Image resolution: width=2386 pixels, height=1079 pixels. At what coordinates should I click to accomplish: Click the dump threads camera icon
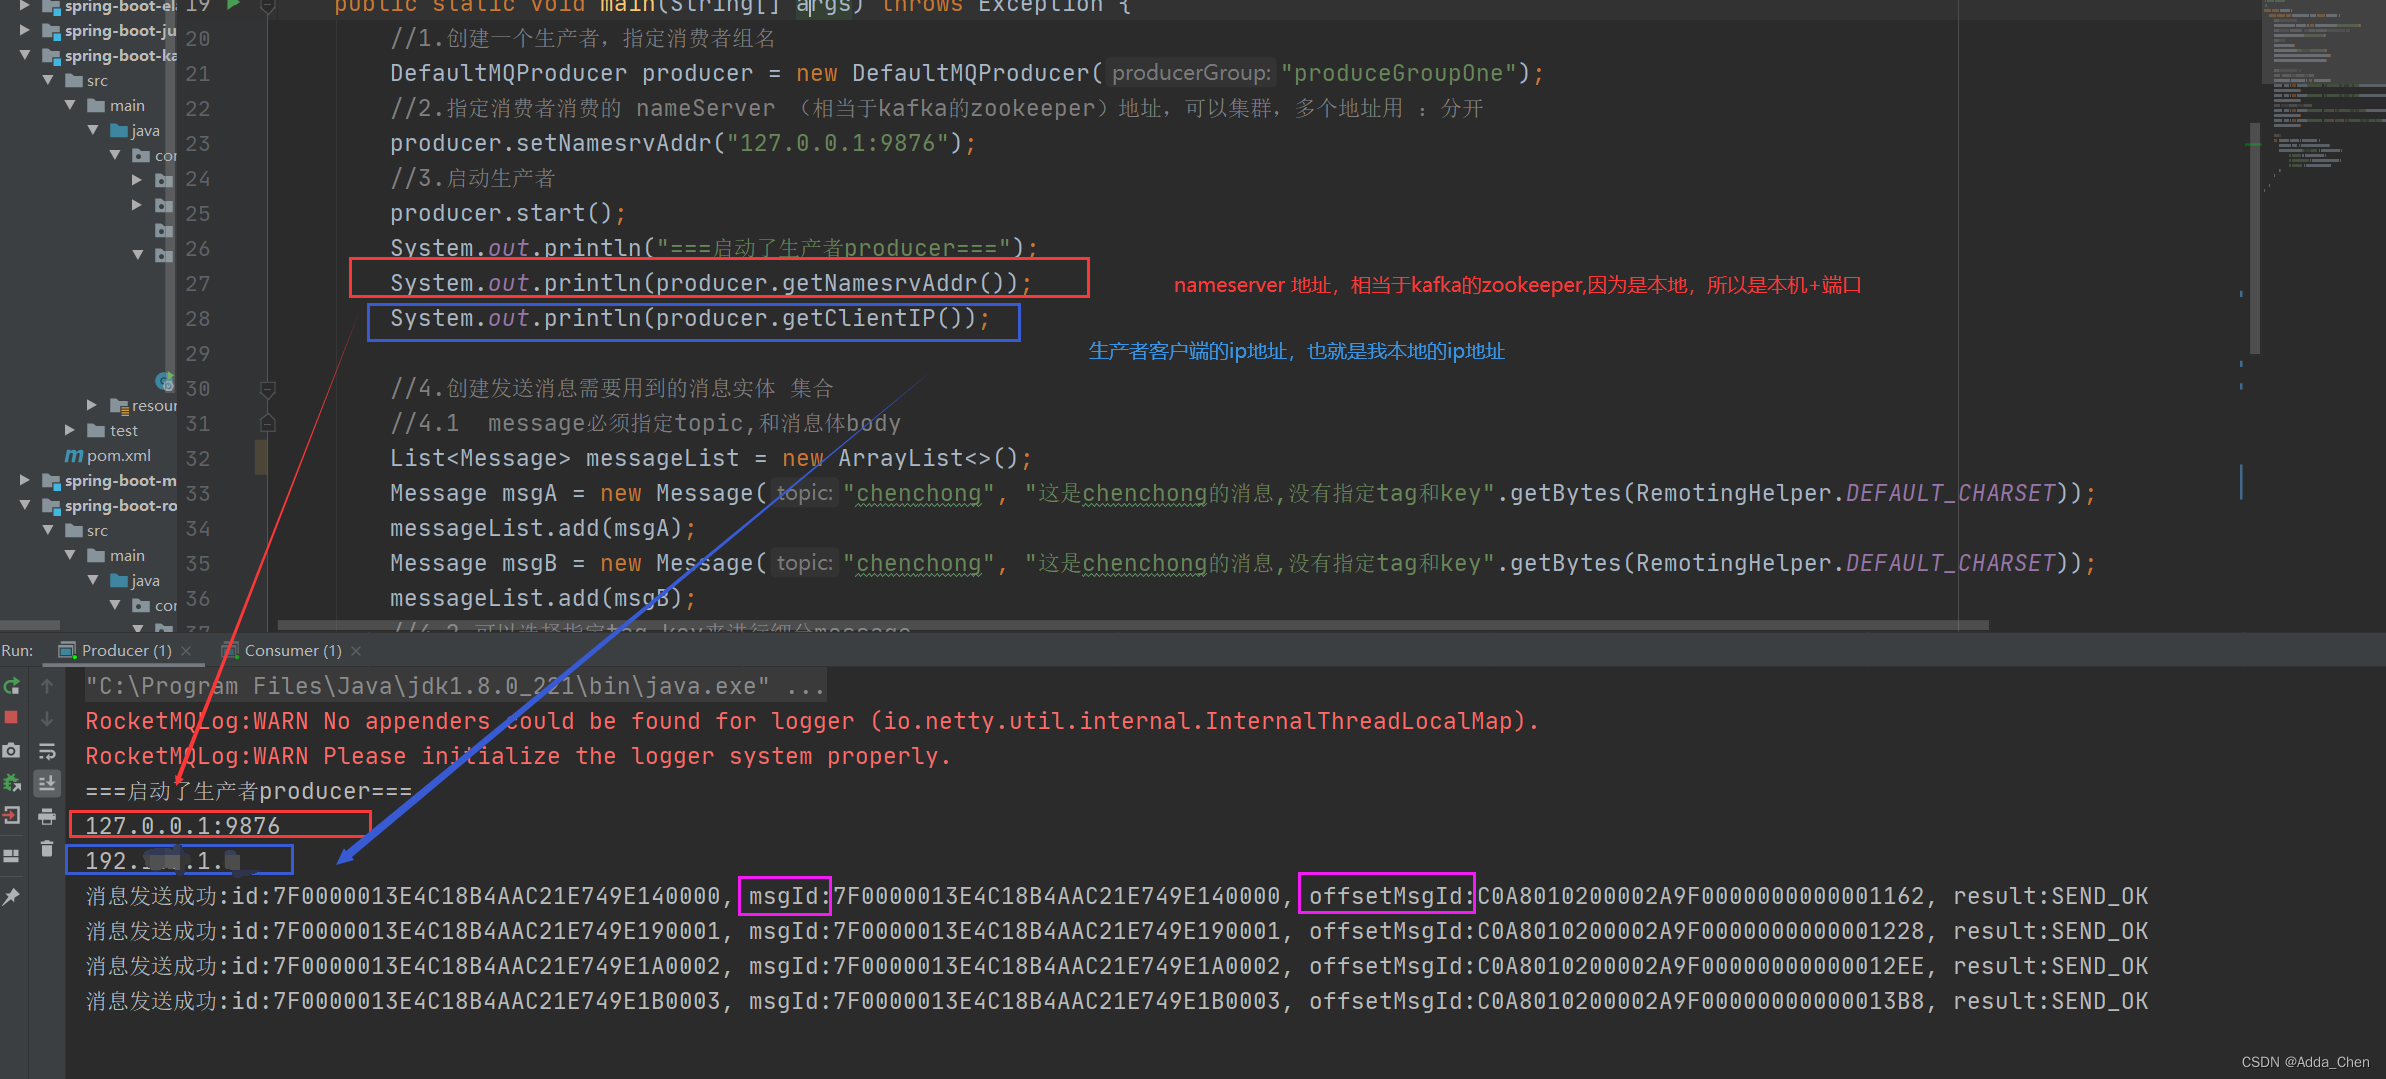point(12,750)
